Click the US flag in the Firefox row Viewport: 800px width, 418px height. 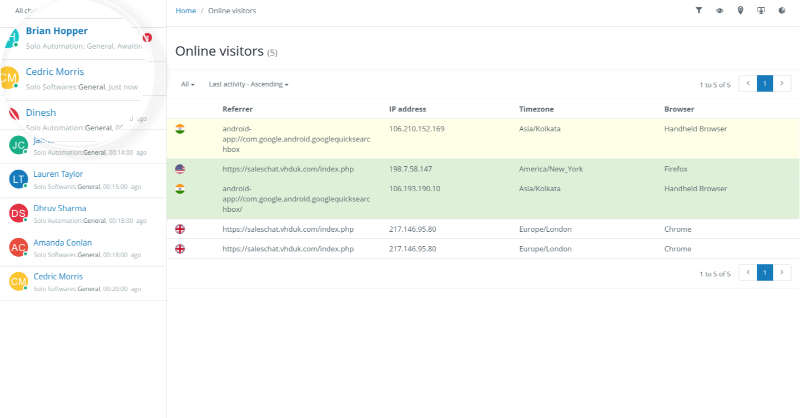pyautogui.click(x=180, y=169)
